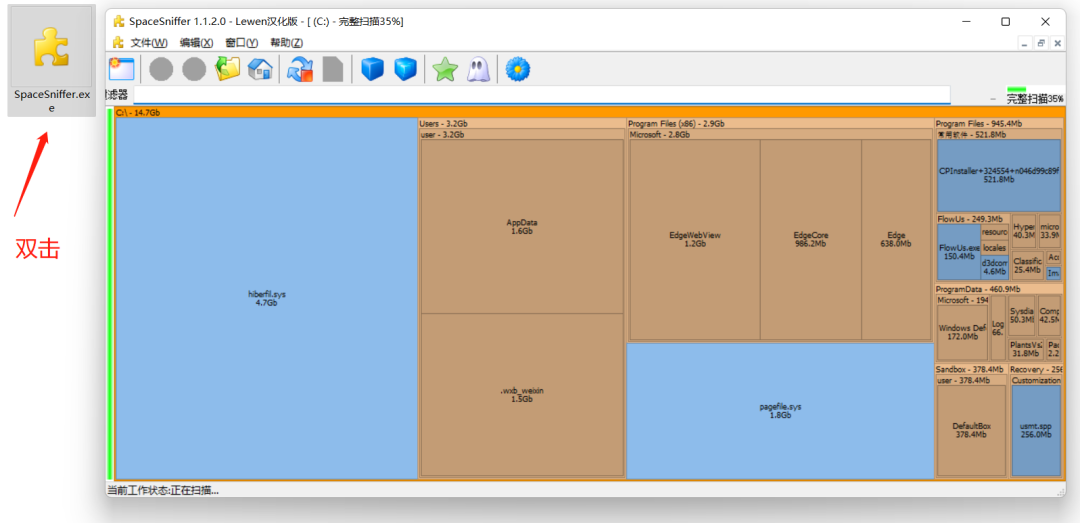The height and width of the screenshot is (523, 1080).
Task: Toggle the white ghost toolbar button
Action: coord(478,69)
